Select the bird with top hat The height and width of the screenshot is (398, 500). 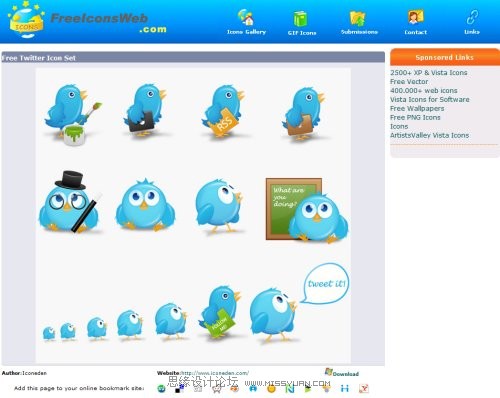70,202
